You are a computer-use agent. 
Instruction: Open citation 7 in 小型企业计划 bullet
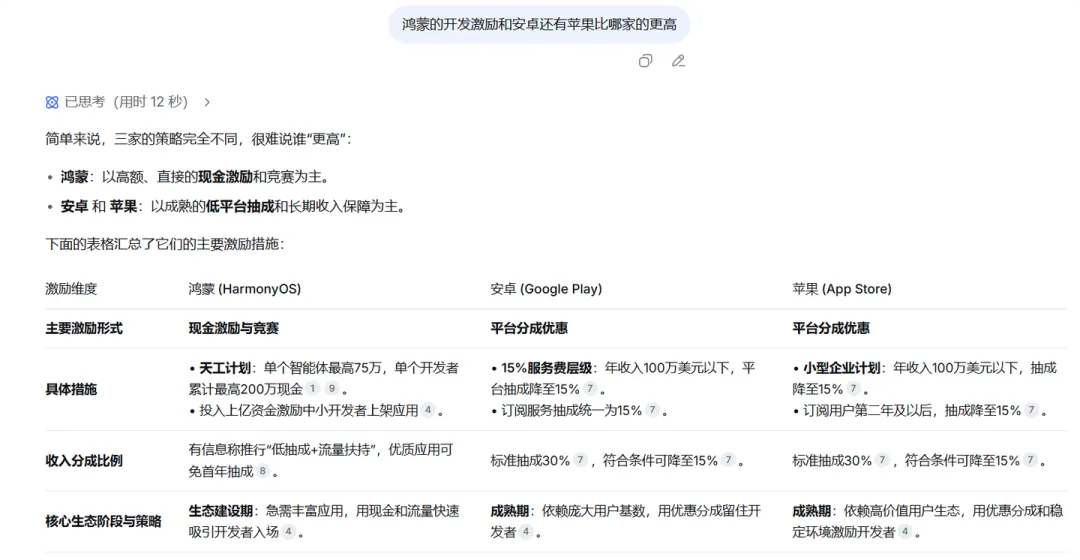click(x=853, y=388)
